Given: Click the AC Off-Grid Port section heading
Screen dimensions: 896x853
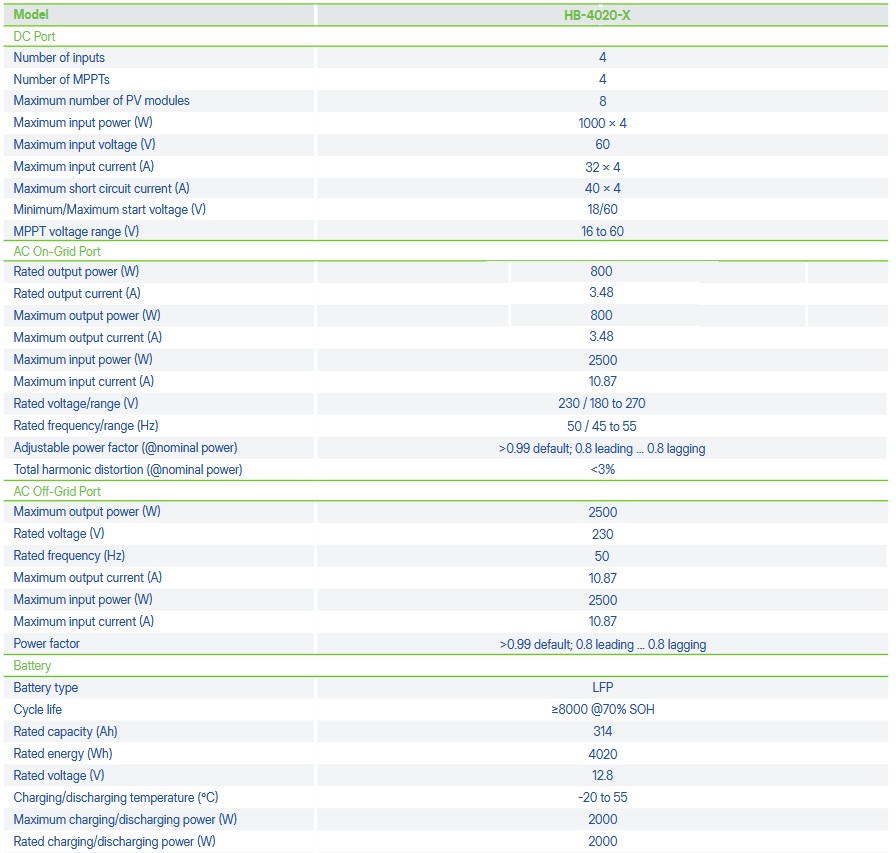Looking at the screenshot, I should 57,491.
